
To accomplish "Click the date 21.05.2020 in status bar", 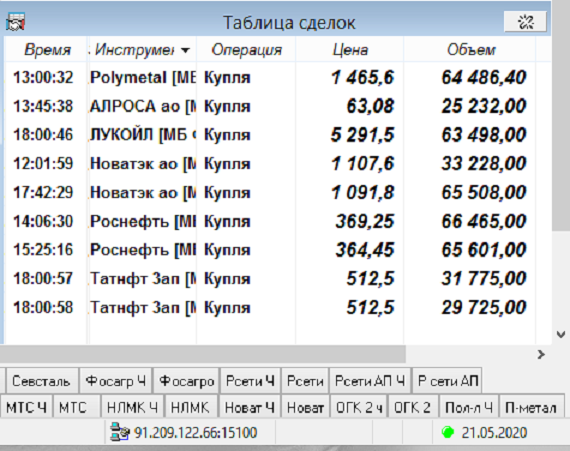I will tap(494, 432).
